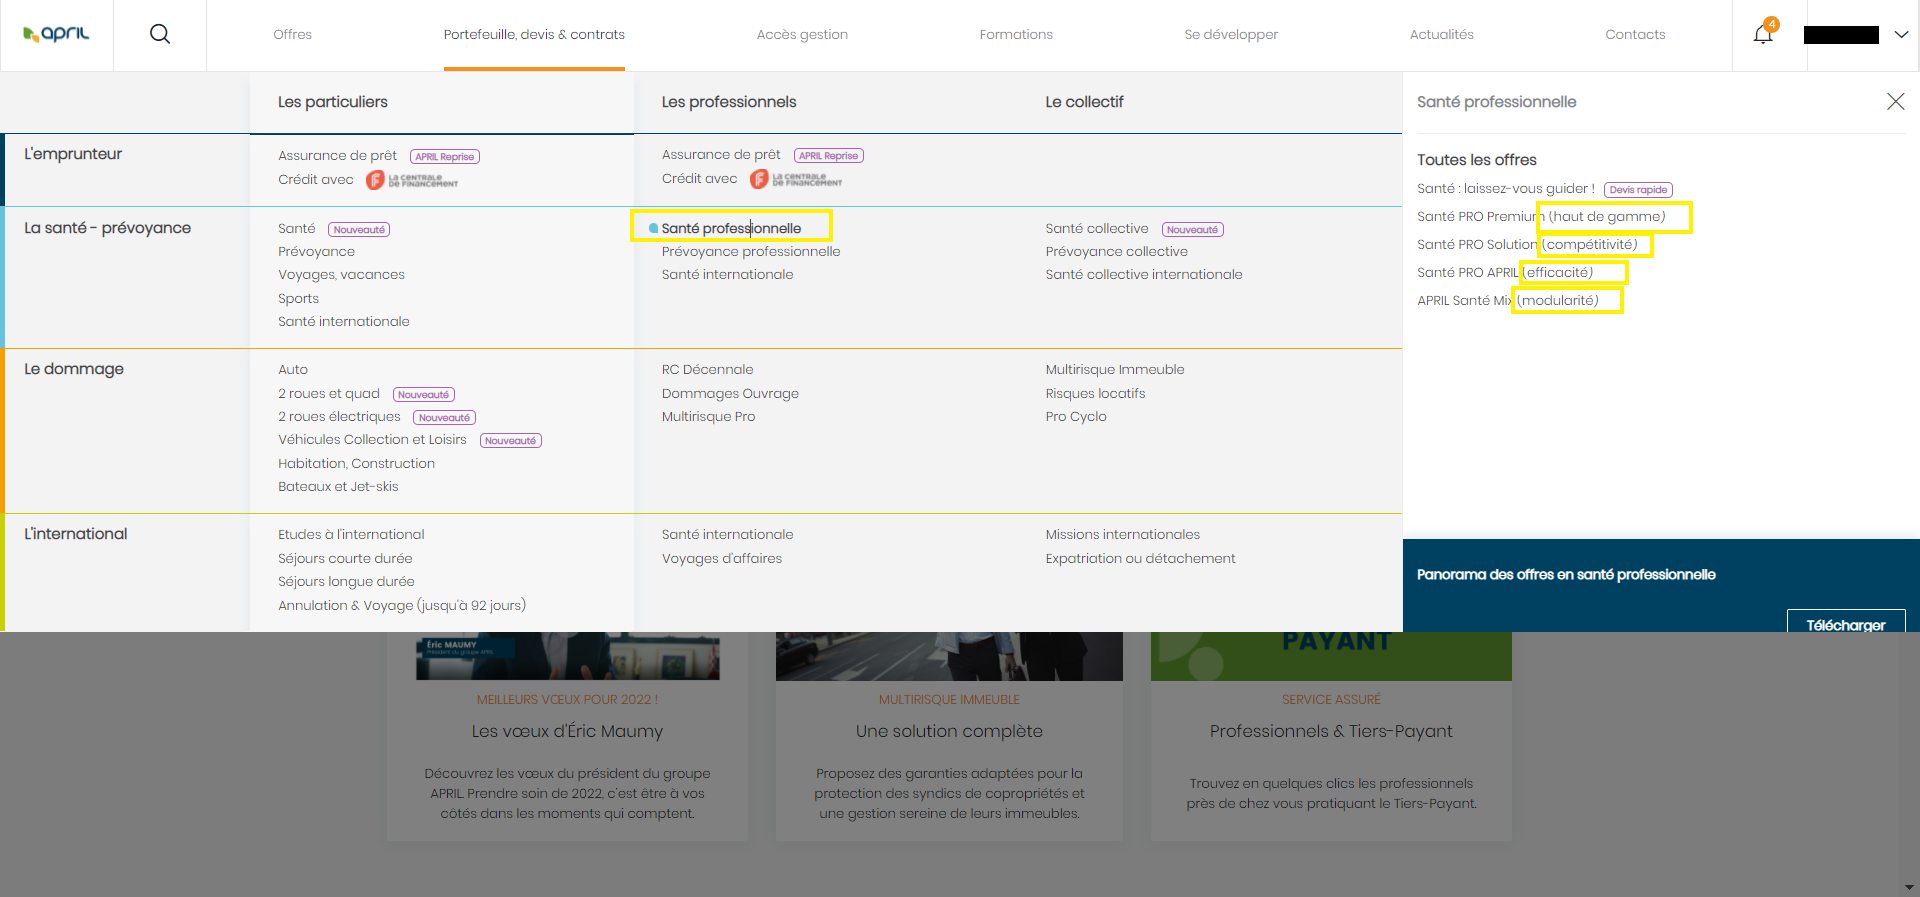
Task: Expand the user account dropdown chevron
Action: tap(1901, 34)
